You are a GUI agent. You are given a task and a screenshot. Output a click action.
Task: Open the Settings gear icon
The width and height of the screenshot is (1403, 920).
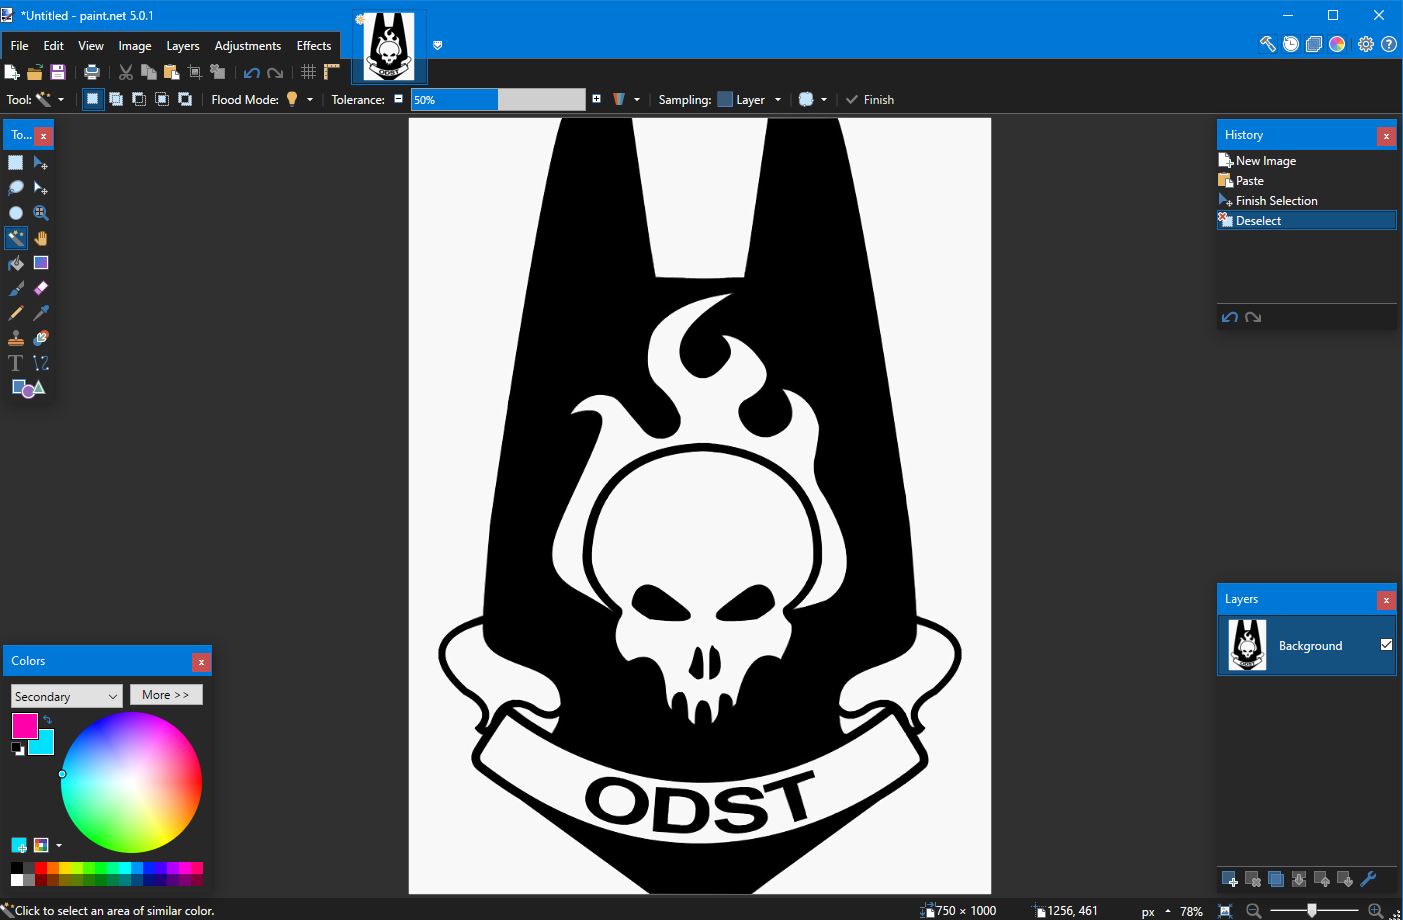click(x=1366, y=44)
